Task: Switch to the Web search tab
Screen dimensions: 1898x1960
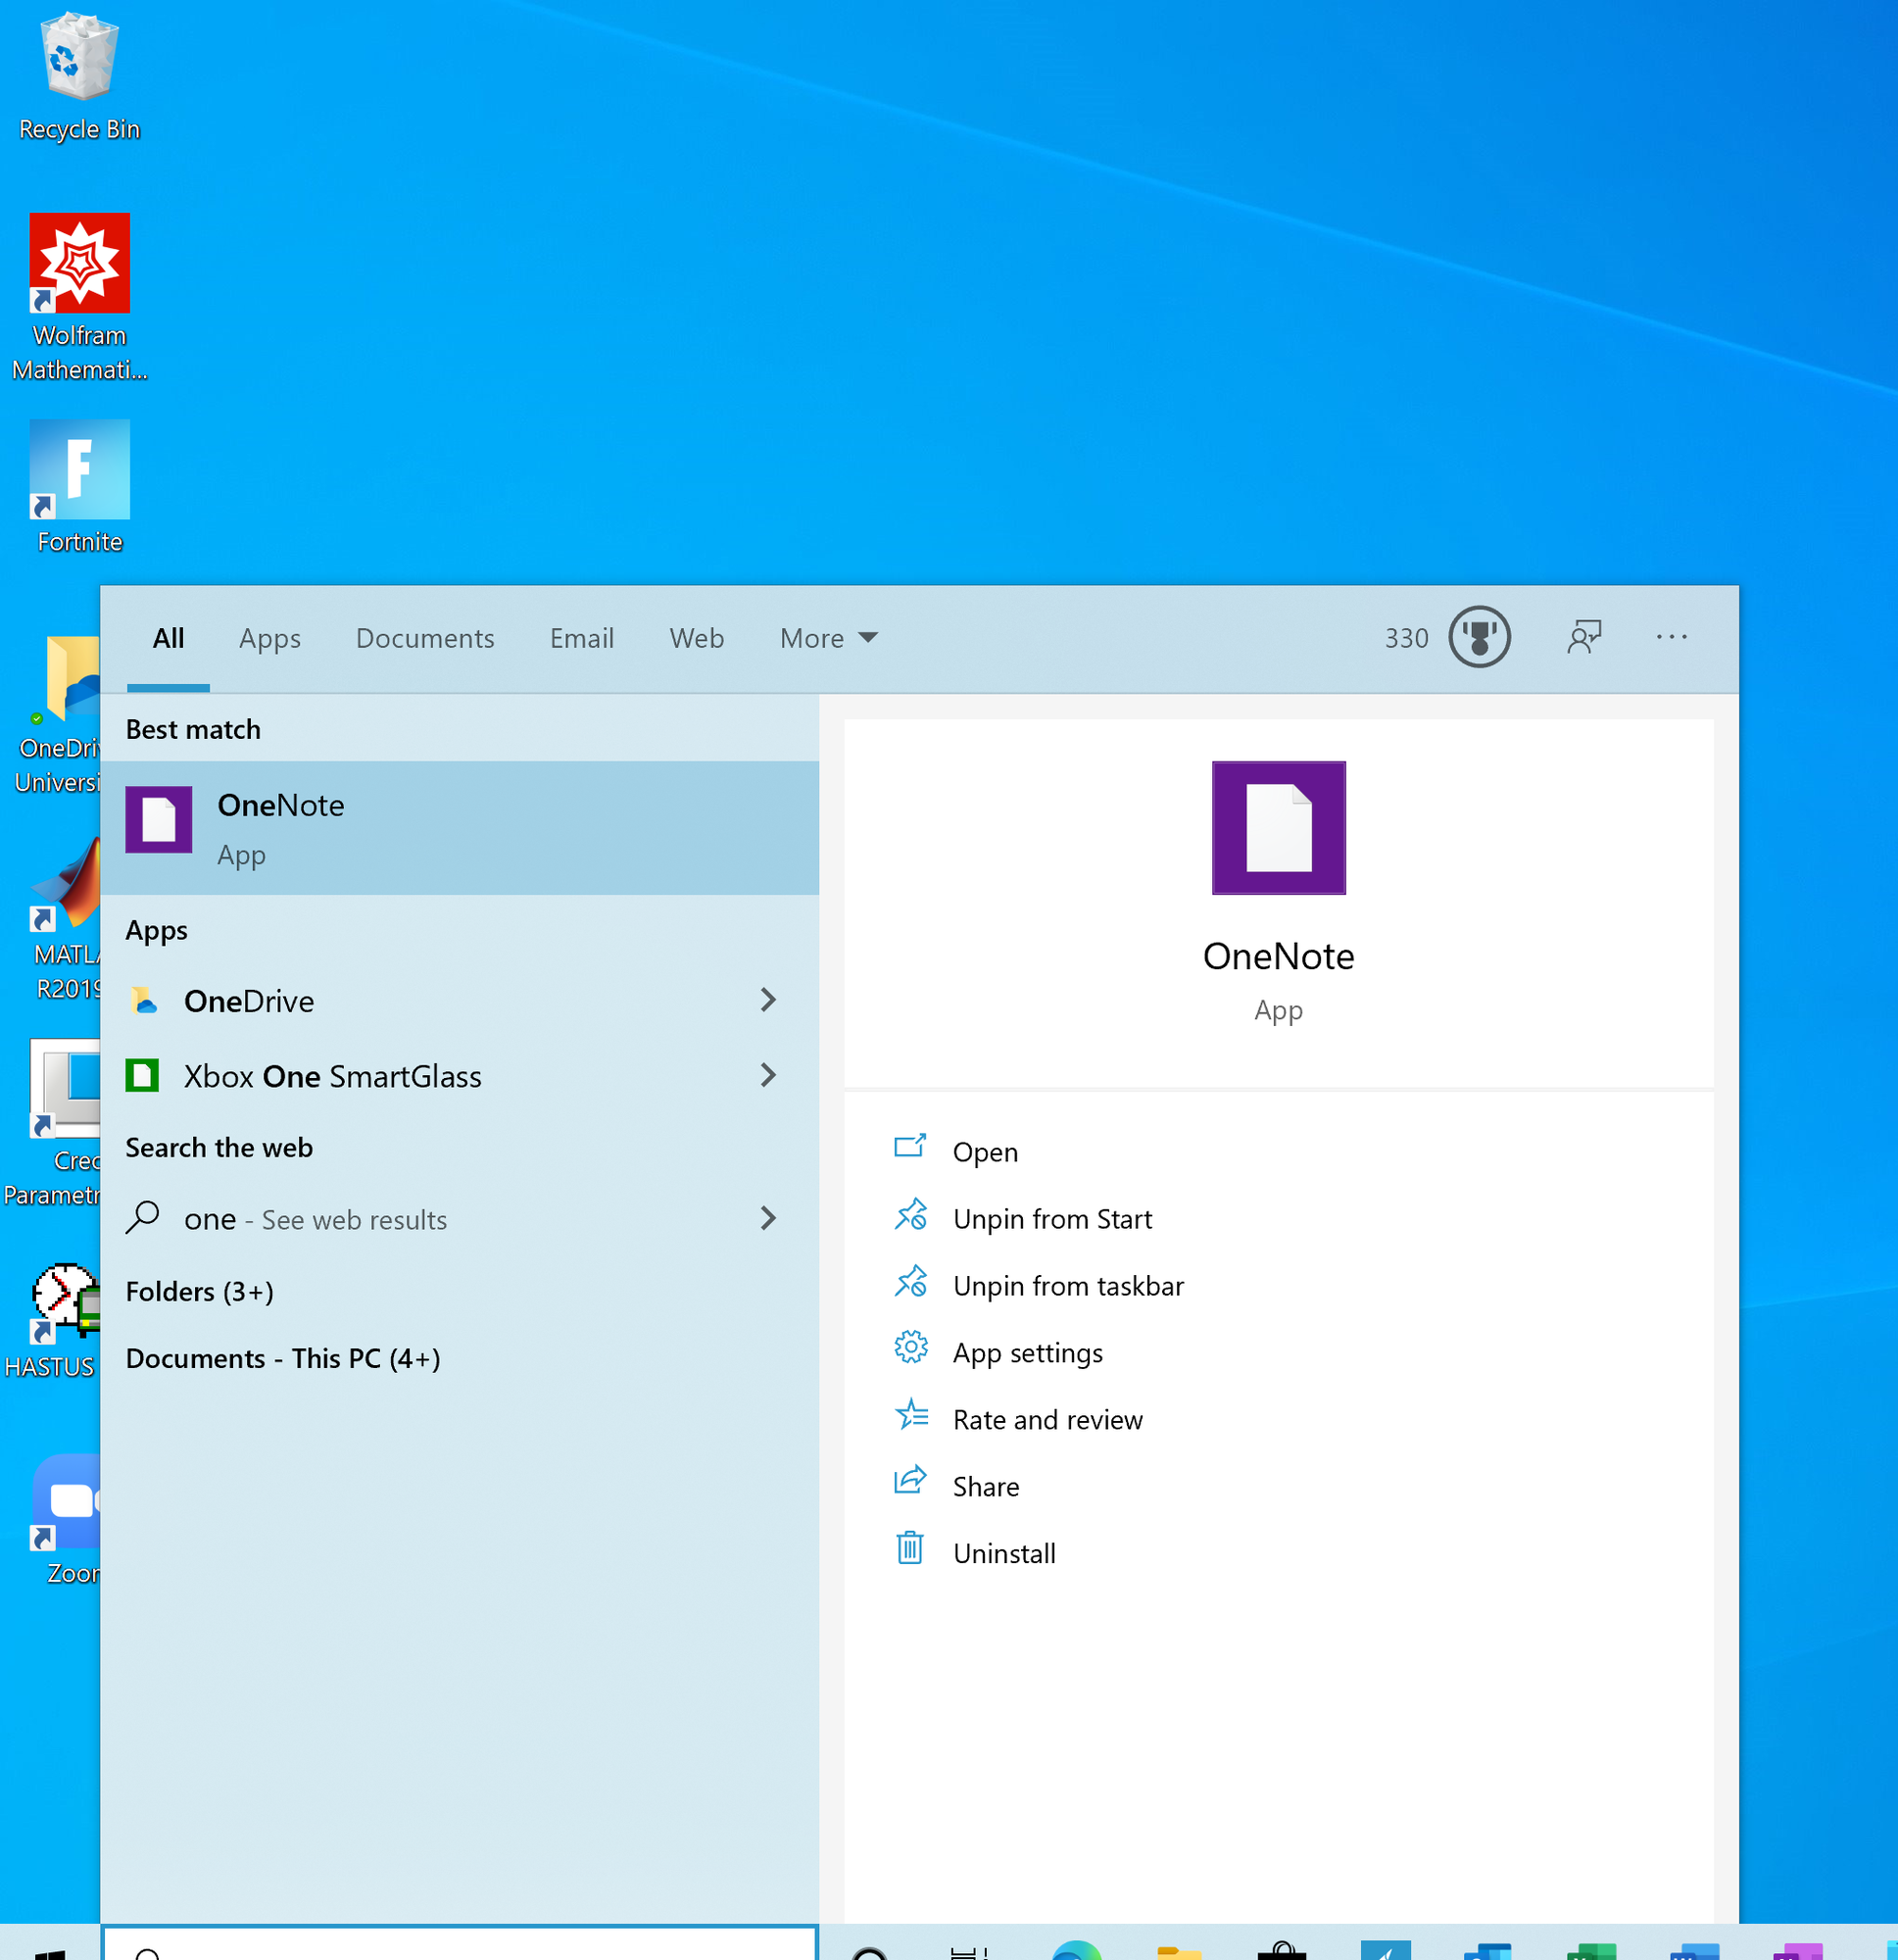Action: coord(697,638)
